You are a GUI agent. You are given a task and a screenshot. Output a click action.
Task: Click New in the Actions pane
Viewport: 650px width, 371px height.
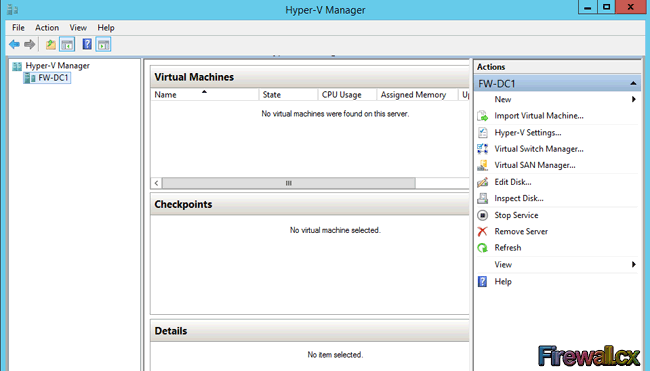tap(502, 99)
